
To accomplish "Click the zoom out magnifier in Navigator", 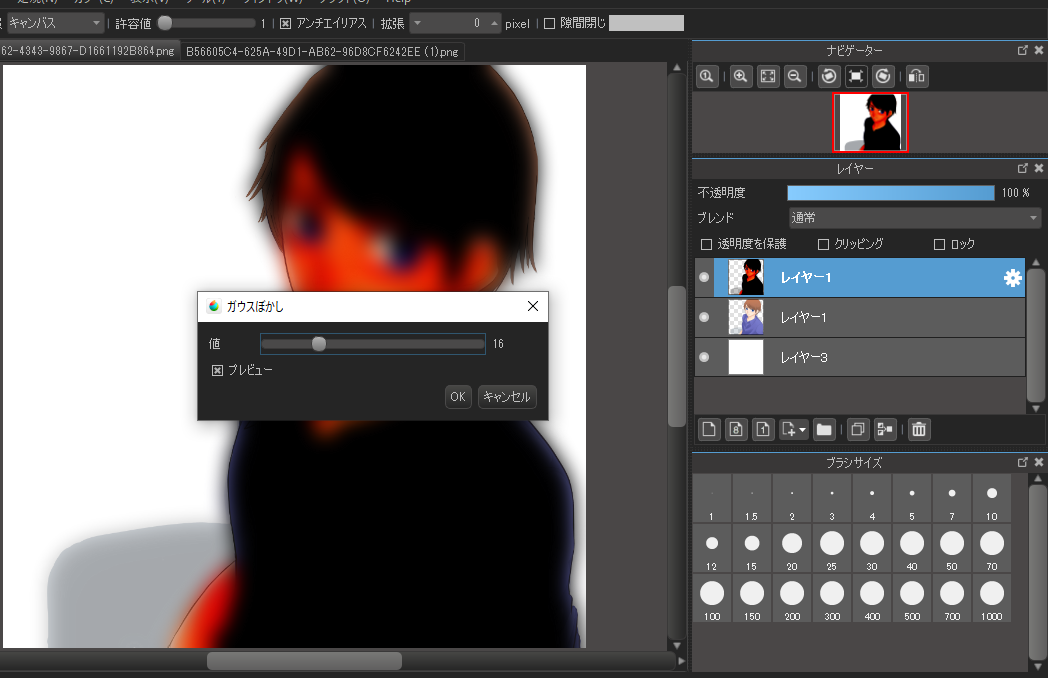I will pos(795,76).
